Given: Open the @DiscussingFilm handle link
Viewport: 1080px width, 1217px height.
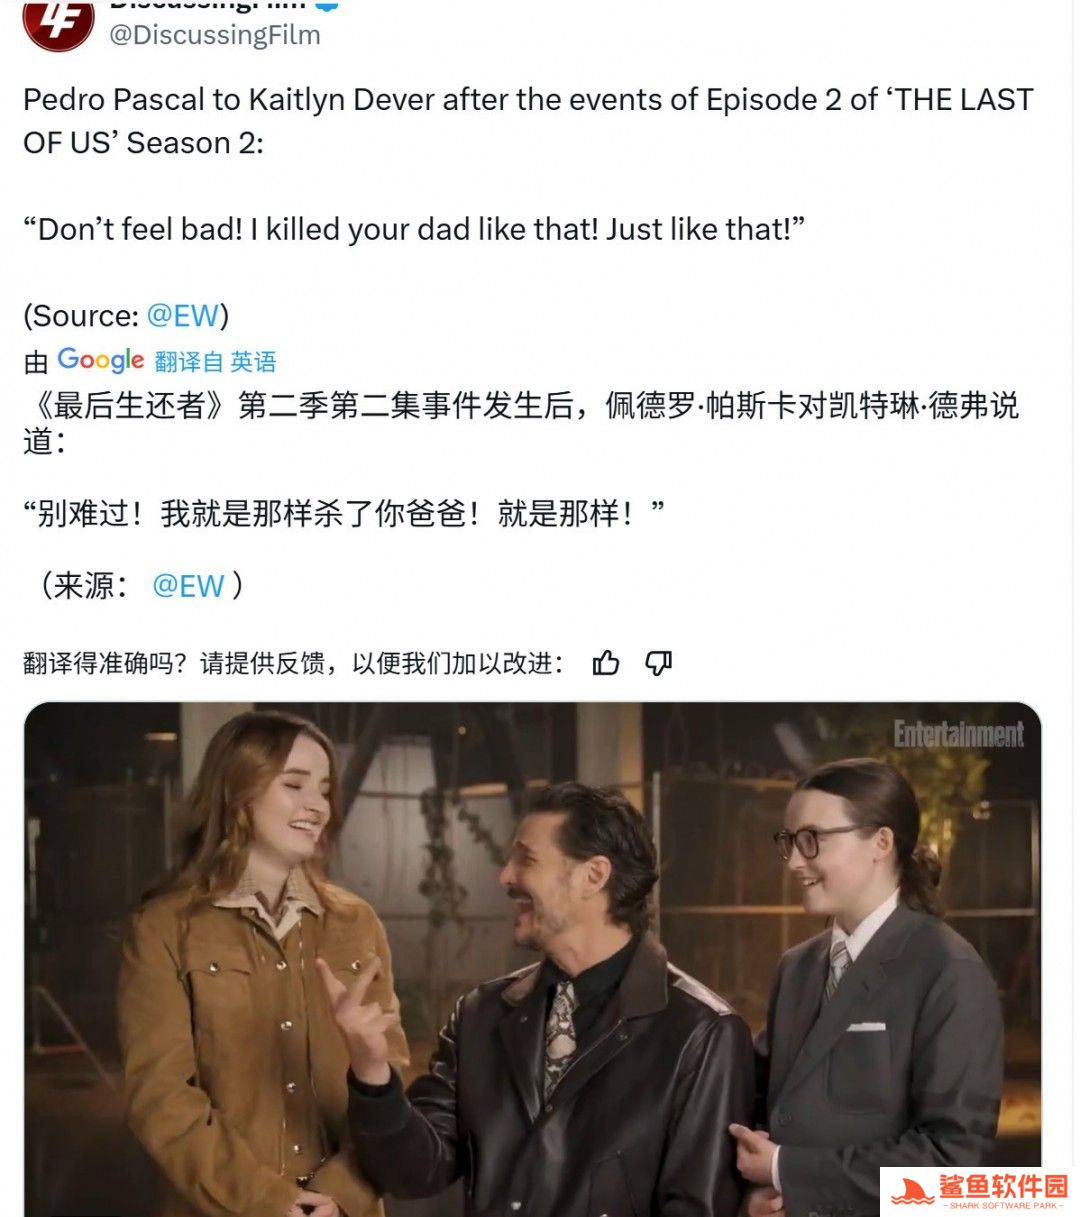Looking at the screenshot, I should click(215, 35).
